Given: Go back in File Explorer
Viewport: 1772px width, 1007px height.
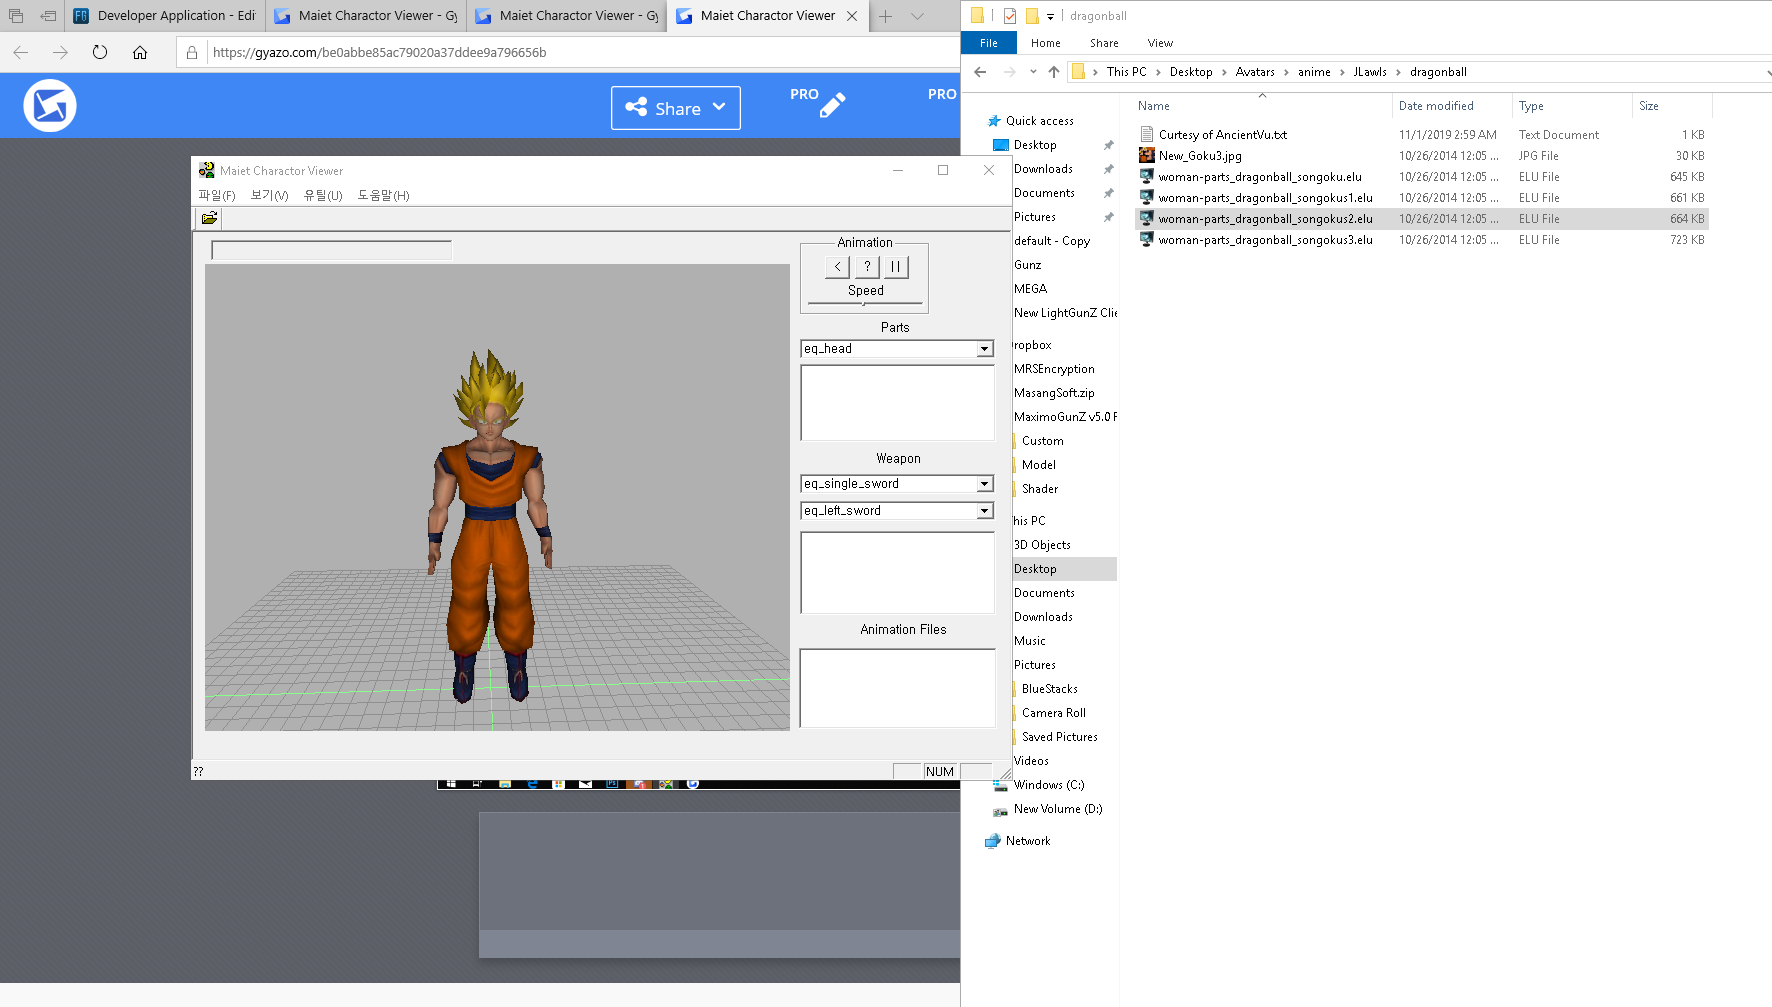Looking at the screenshot, I should tap(980, 72).
